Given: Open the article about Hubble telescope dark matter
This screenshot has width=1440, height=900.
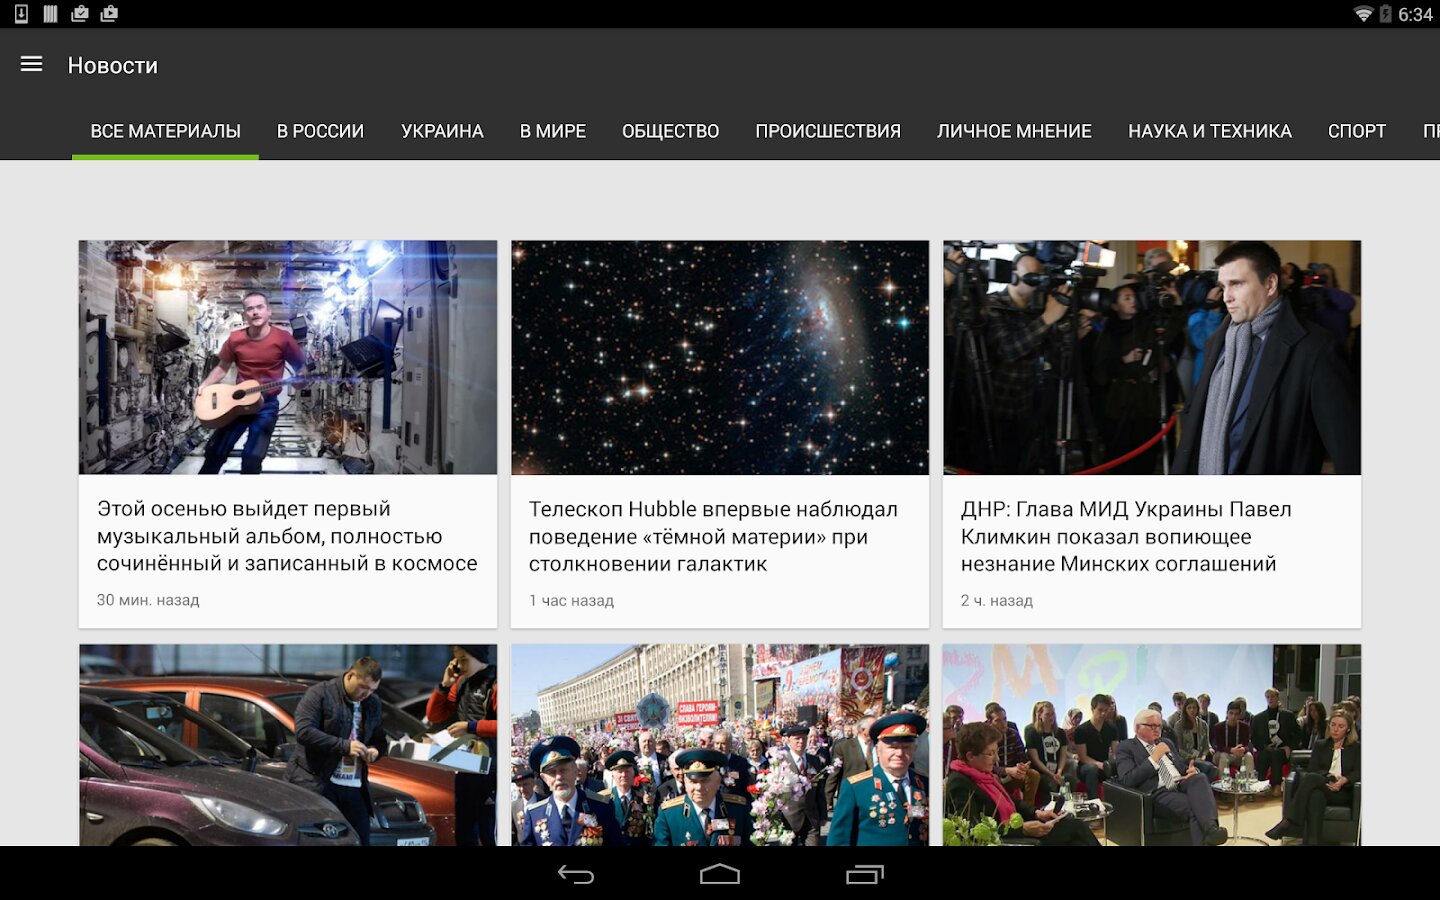Looking at the screenshot, I should point(720,434).
